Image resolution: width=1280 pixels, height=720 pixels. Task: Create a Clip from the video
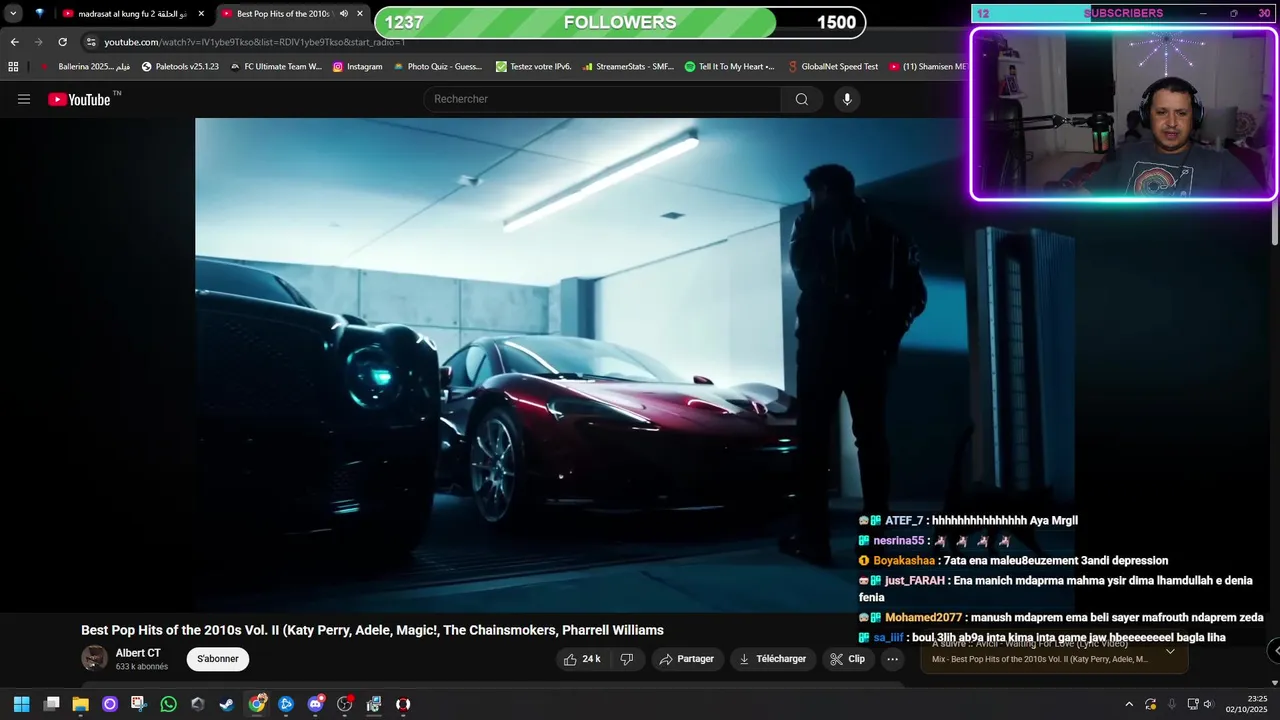pos(847,659)
